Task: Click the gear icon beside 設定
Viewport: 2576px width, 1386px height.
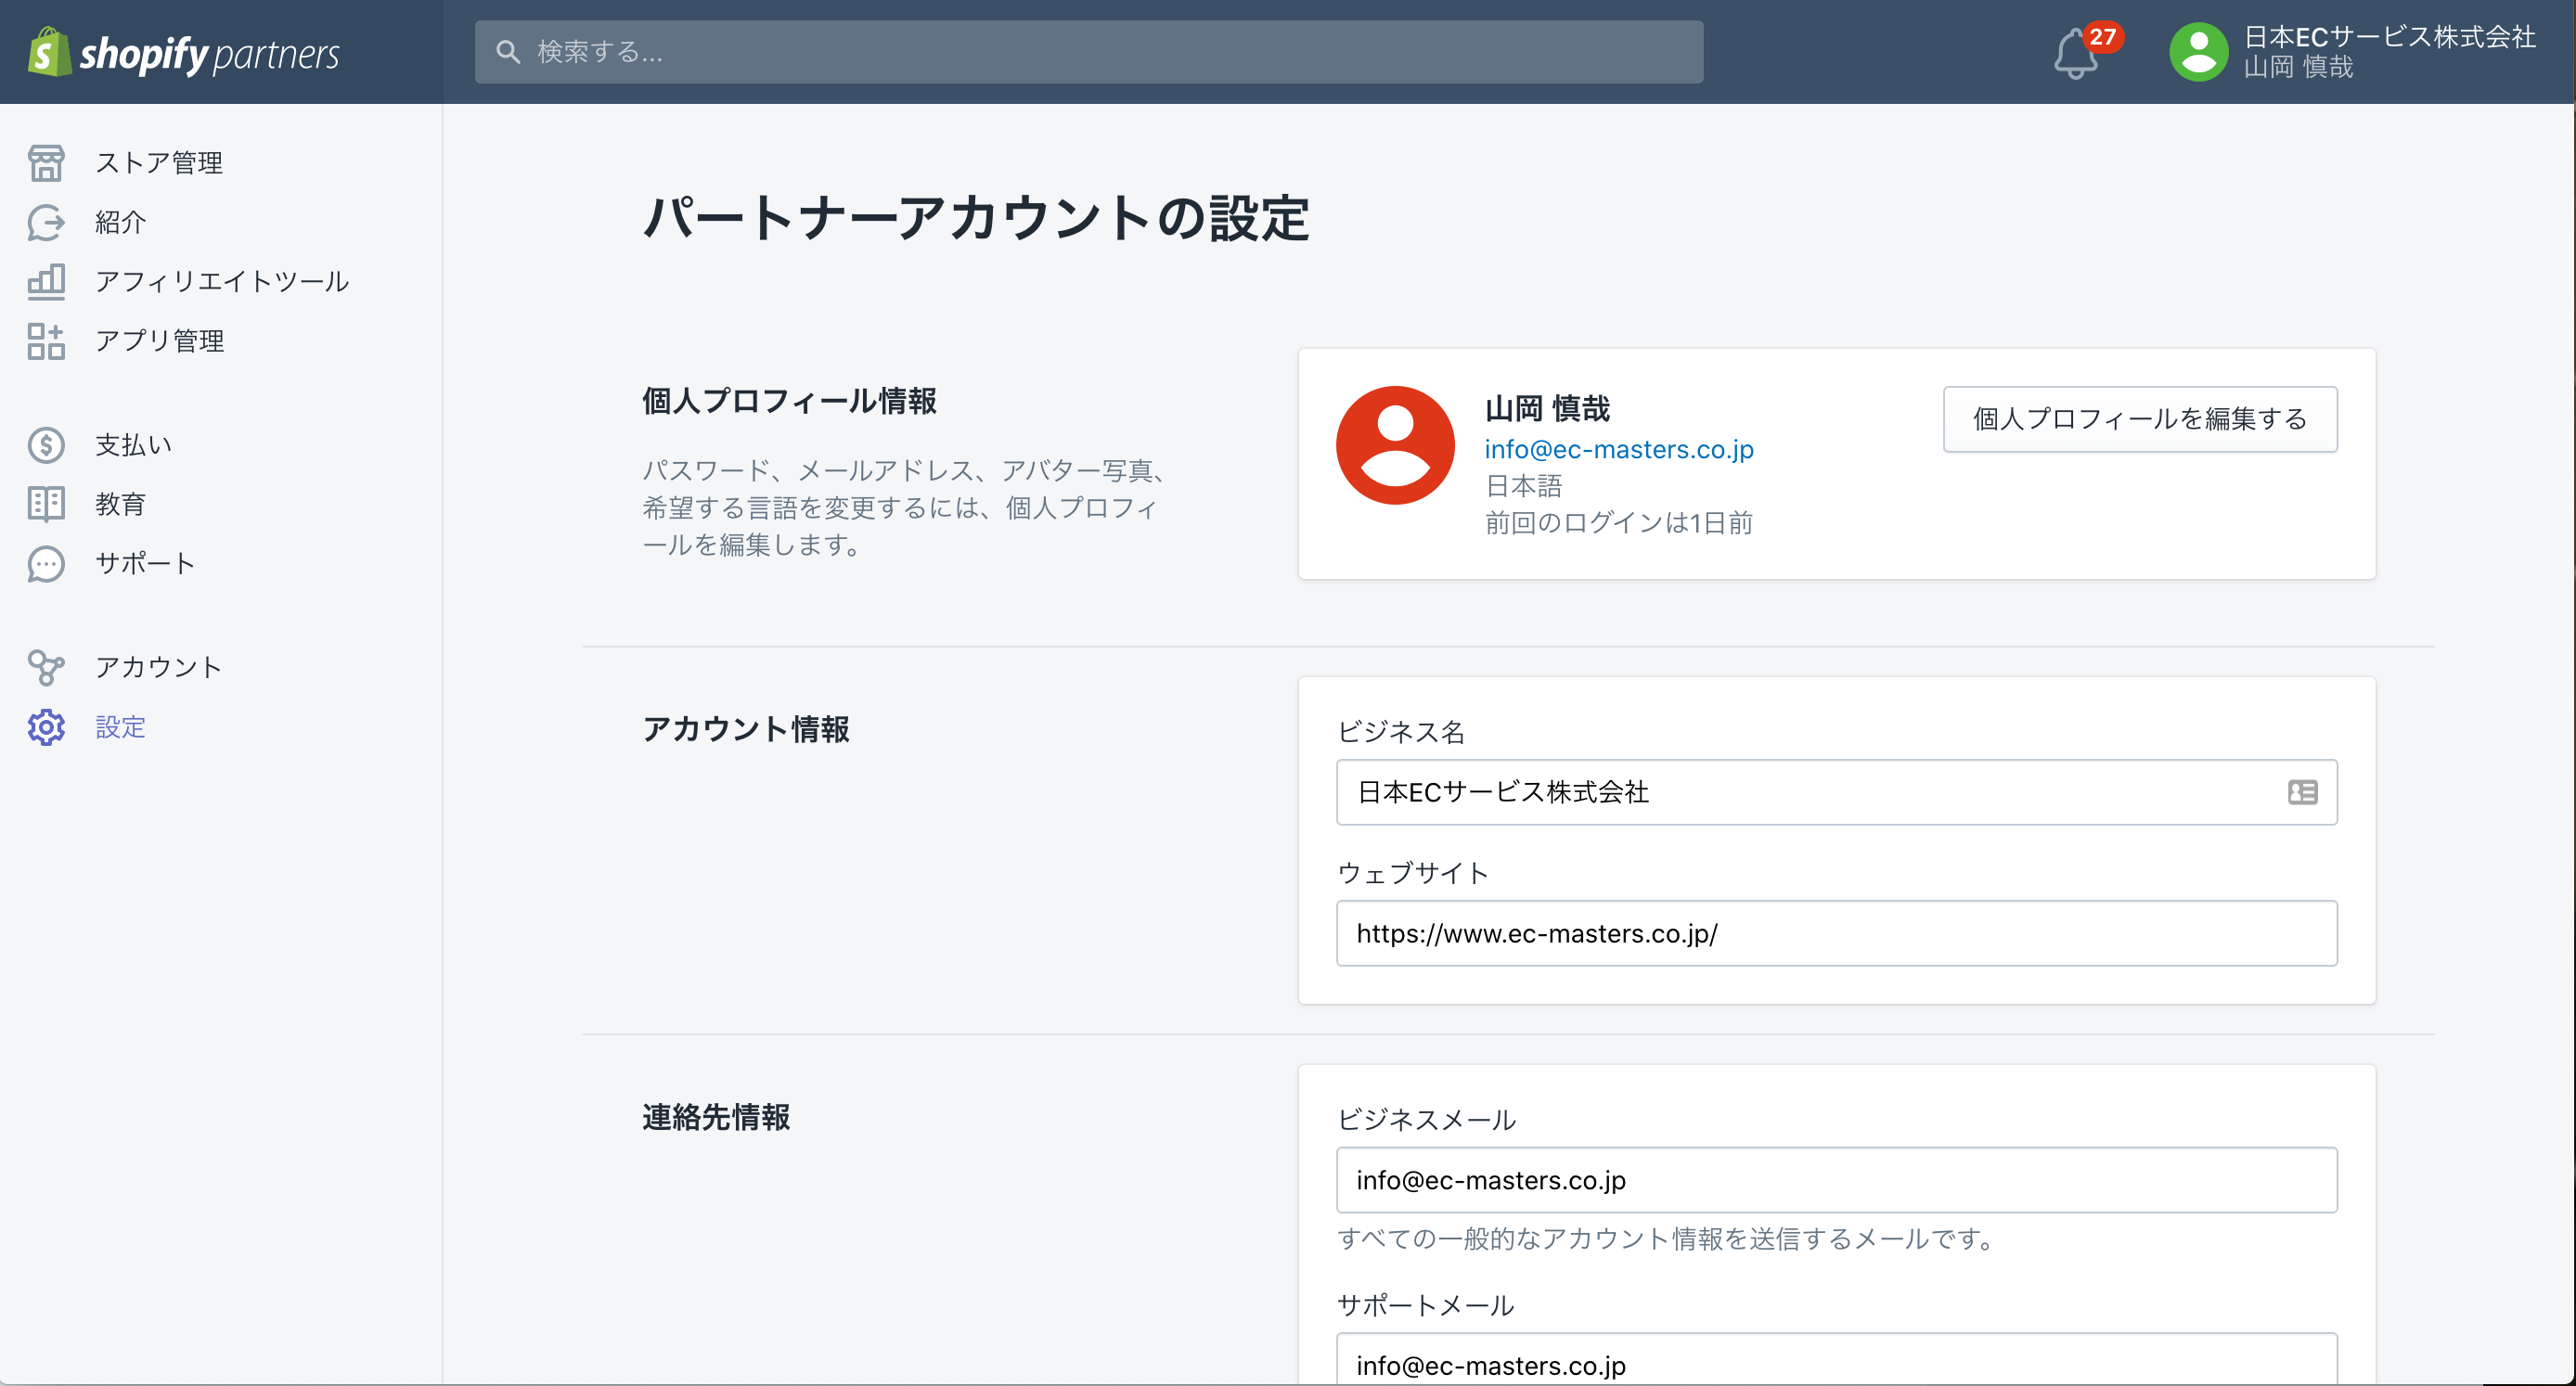Action: click(x=46, y=727)
